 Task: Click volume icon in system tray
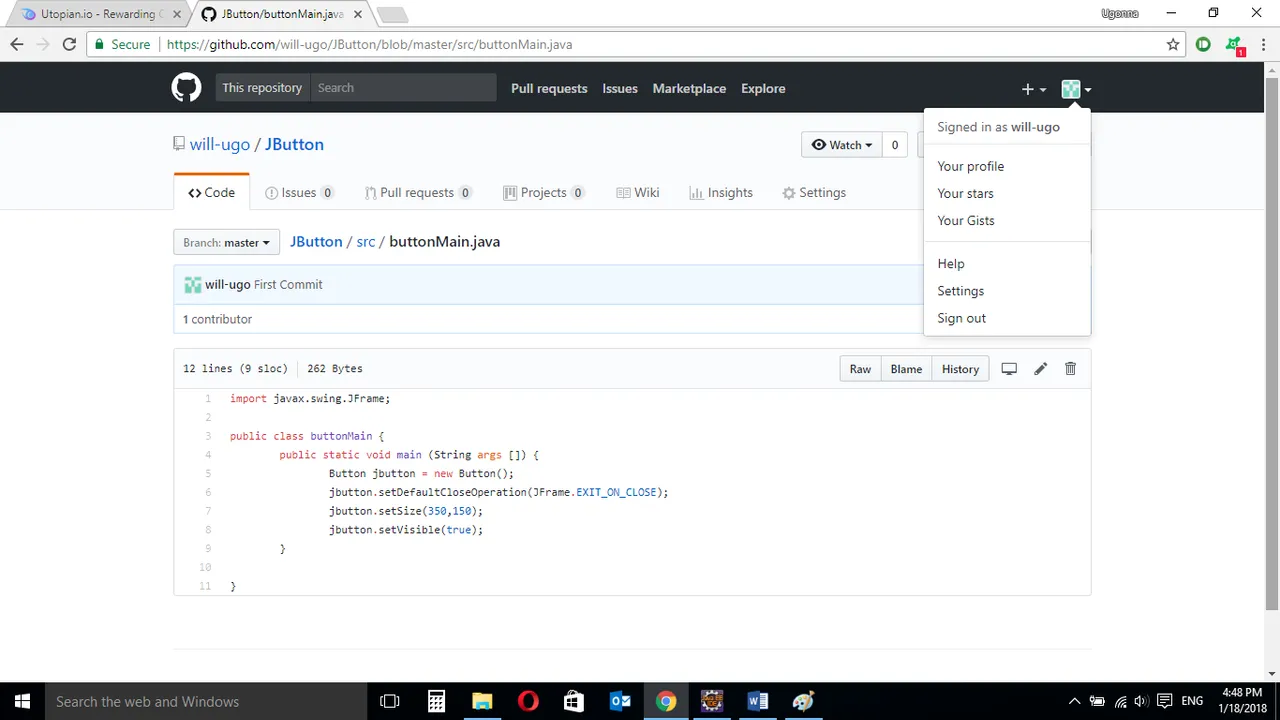(1141, 701)
